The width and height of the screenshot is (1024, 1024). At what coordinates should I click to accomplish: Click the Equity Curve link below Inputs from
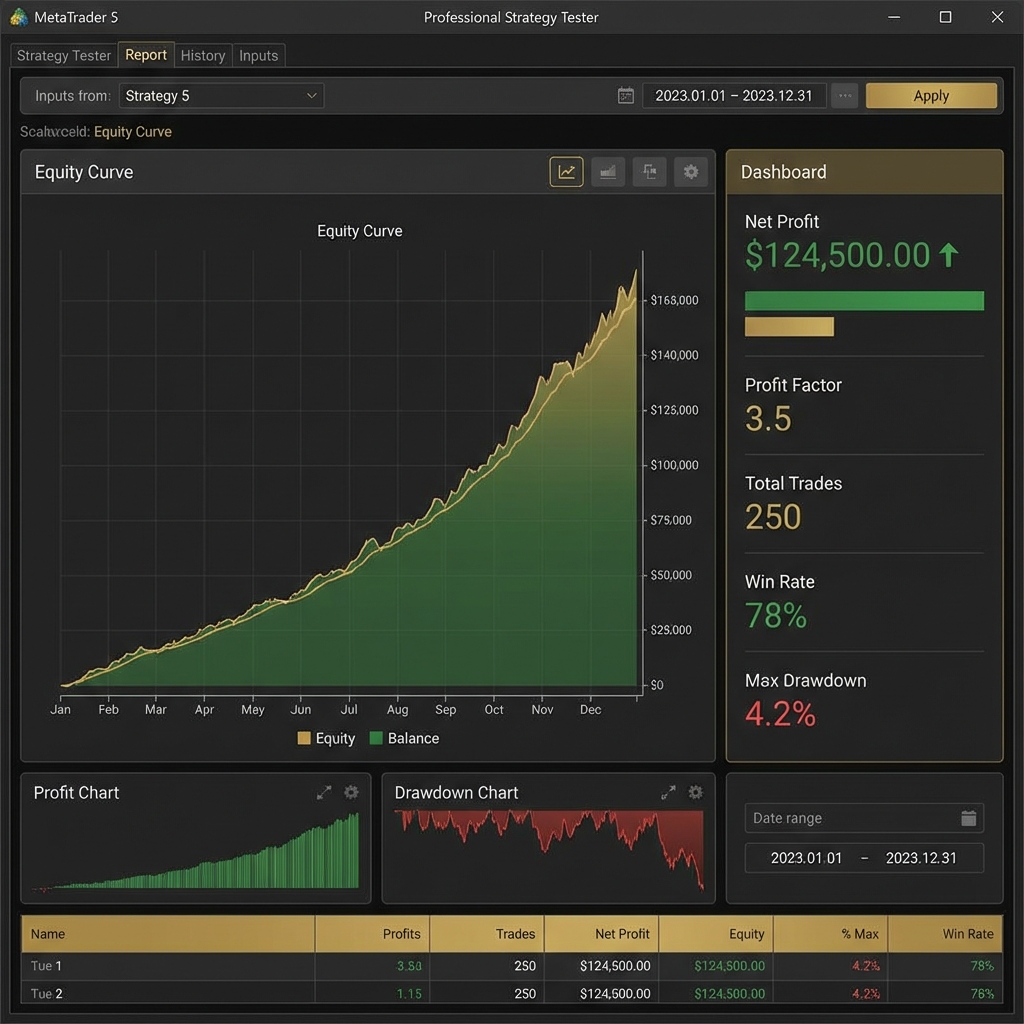[x=135, y=131]
